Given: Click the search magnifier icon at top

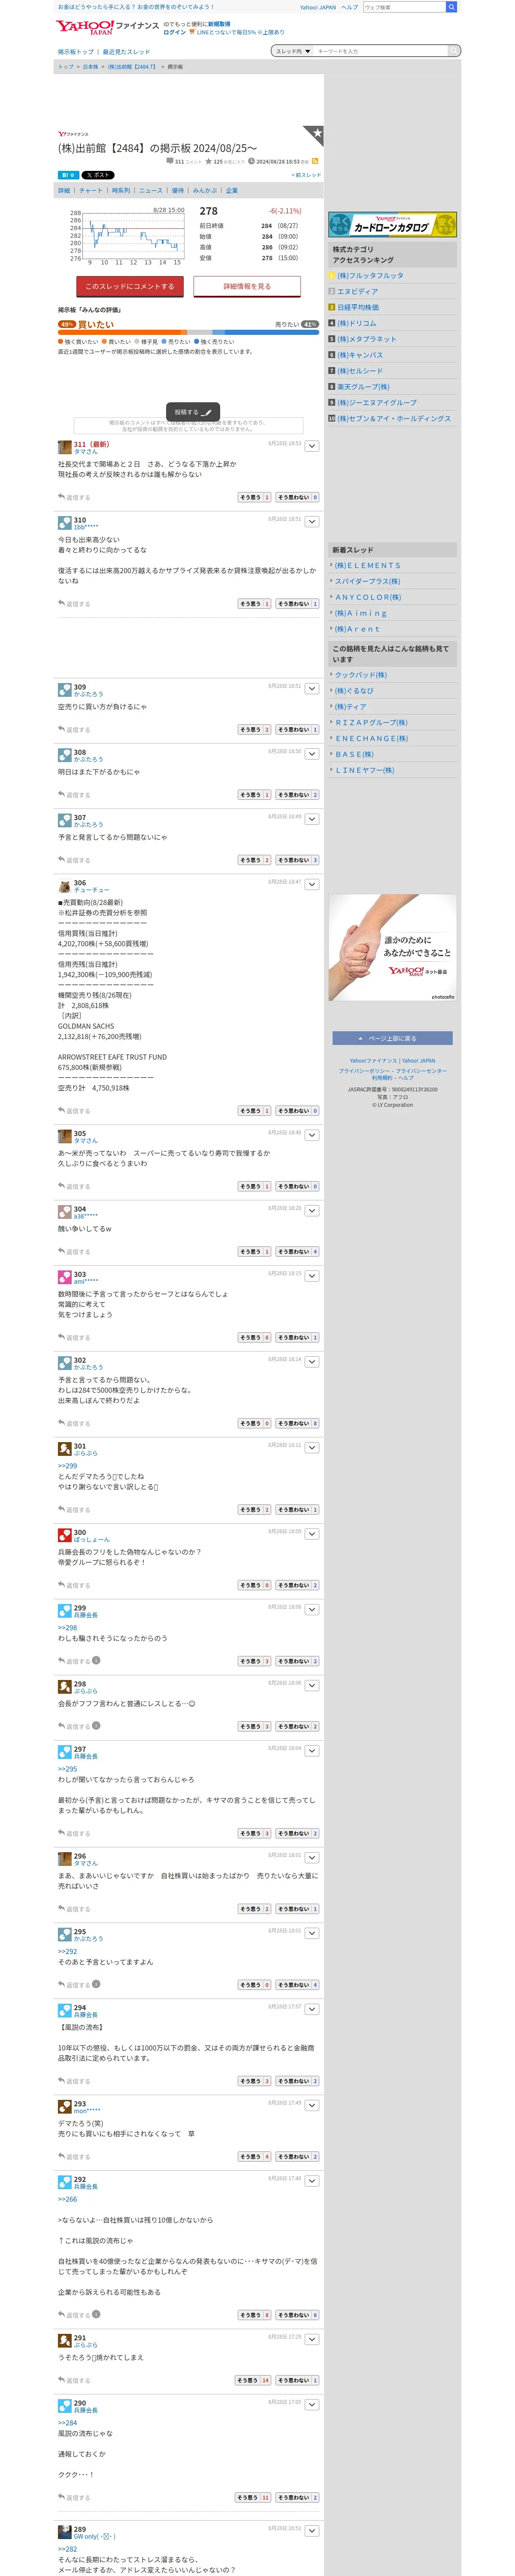Looking at the screenshot, I should click(x=451, y=7).
